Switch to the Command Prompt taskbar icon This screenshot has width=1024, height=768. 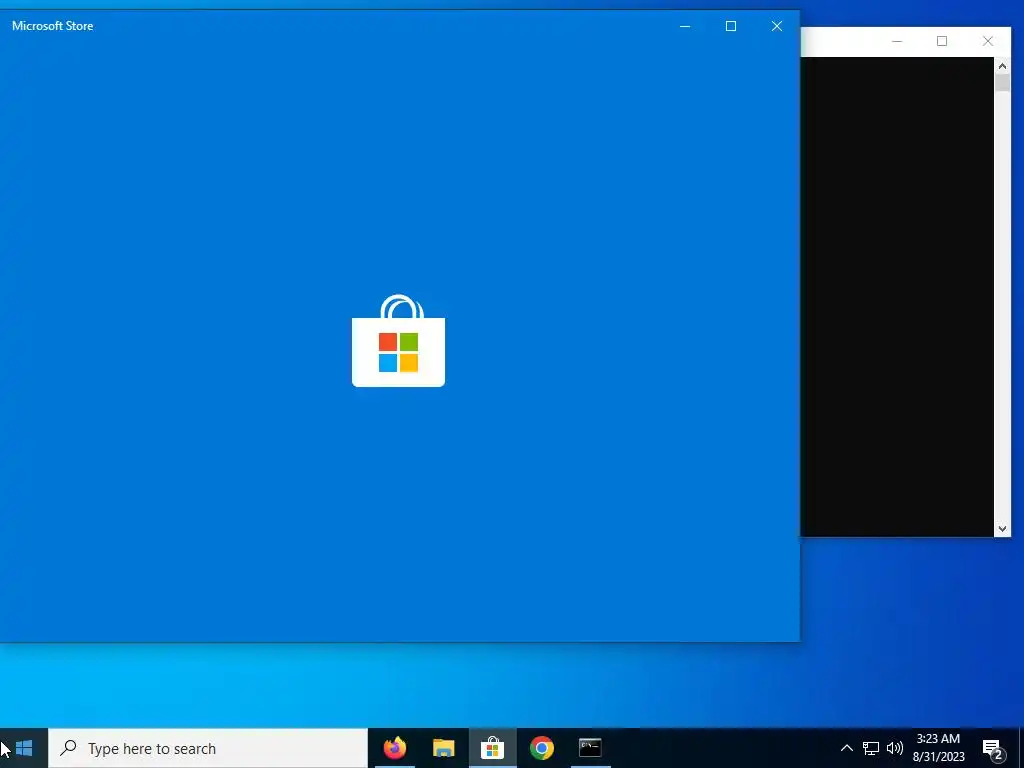point(590,748)
